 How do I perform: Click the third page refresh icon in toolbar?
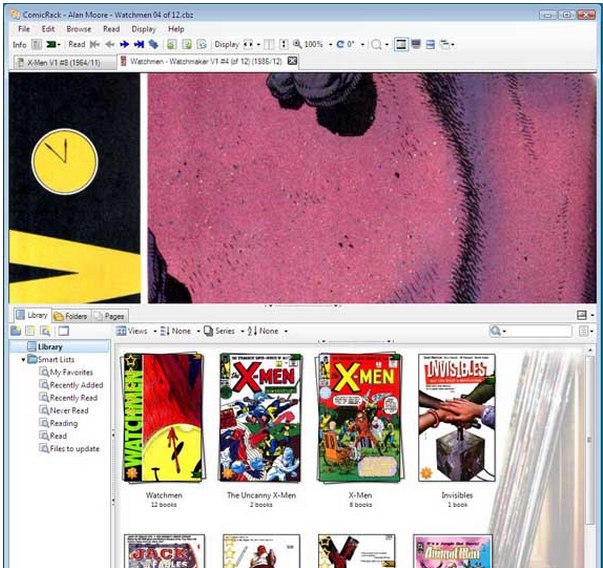click(202, 45)
